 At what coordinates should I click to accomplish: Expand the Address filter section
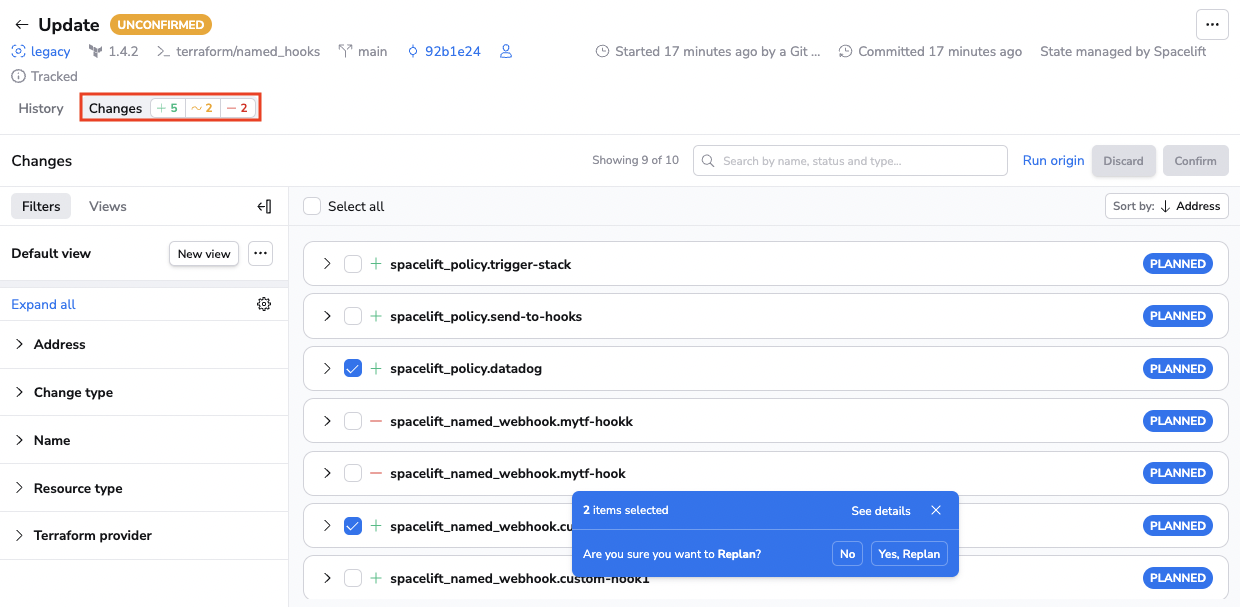click(60, 344)
